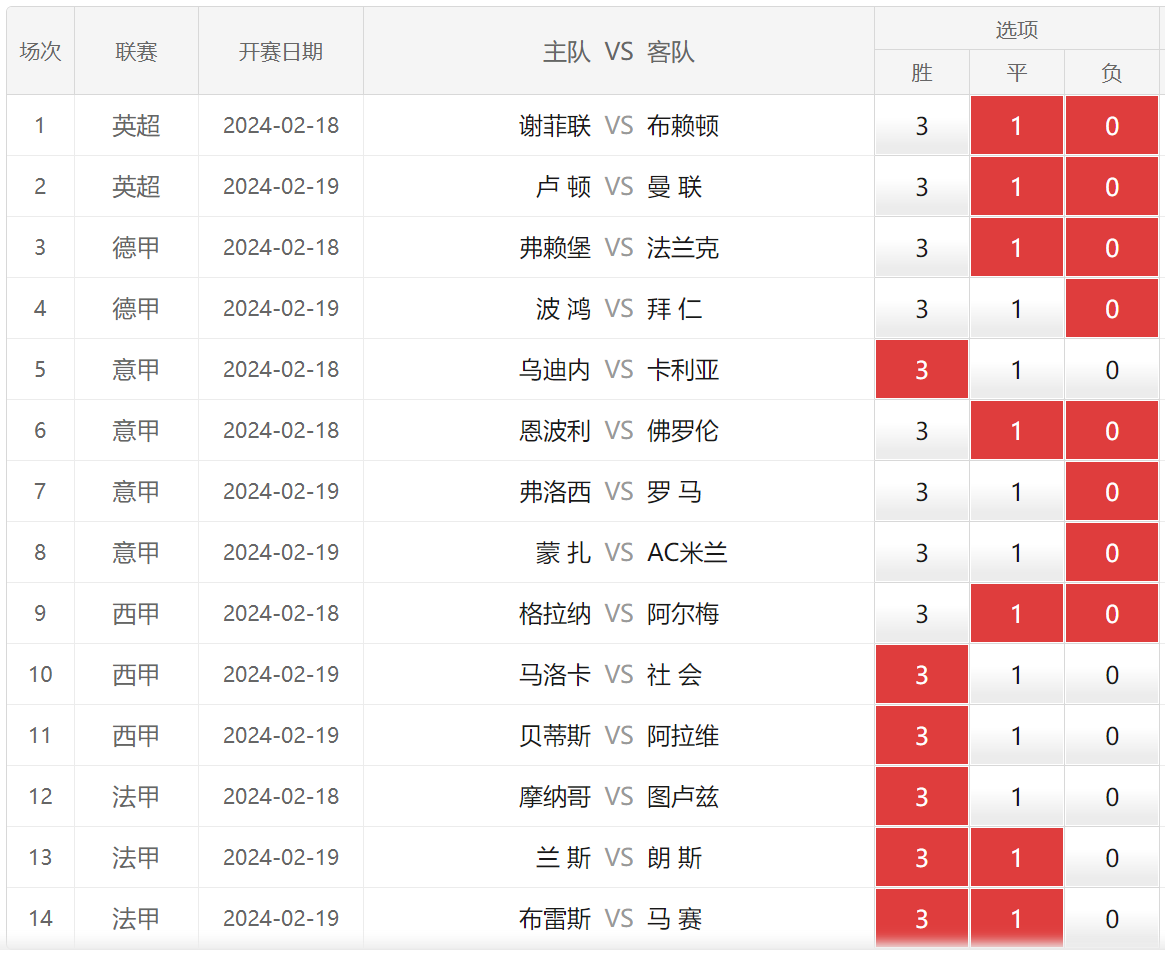Image resolution: width=1165 pixels, height=961 pixels.
Task: Click 德甲 league cell in match 3
Action: [x=136, y=247]
